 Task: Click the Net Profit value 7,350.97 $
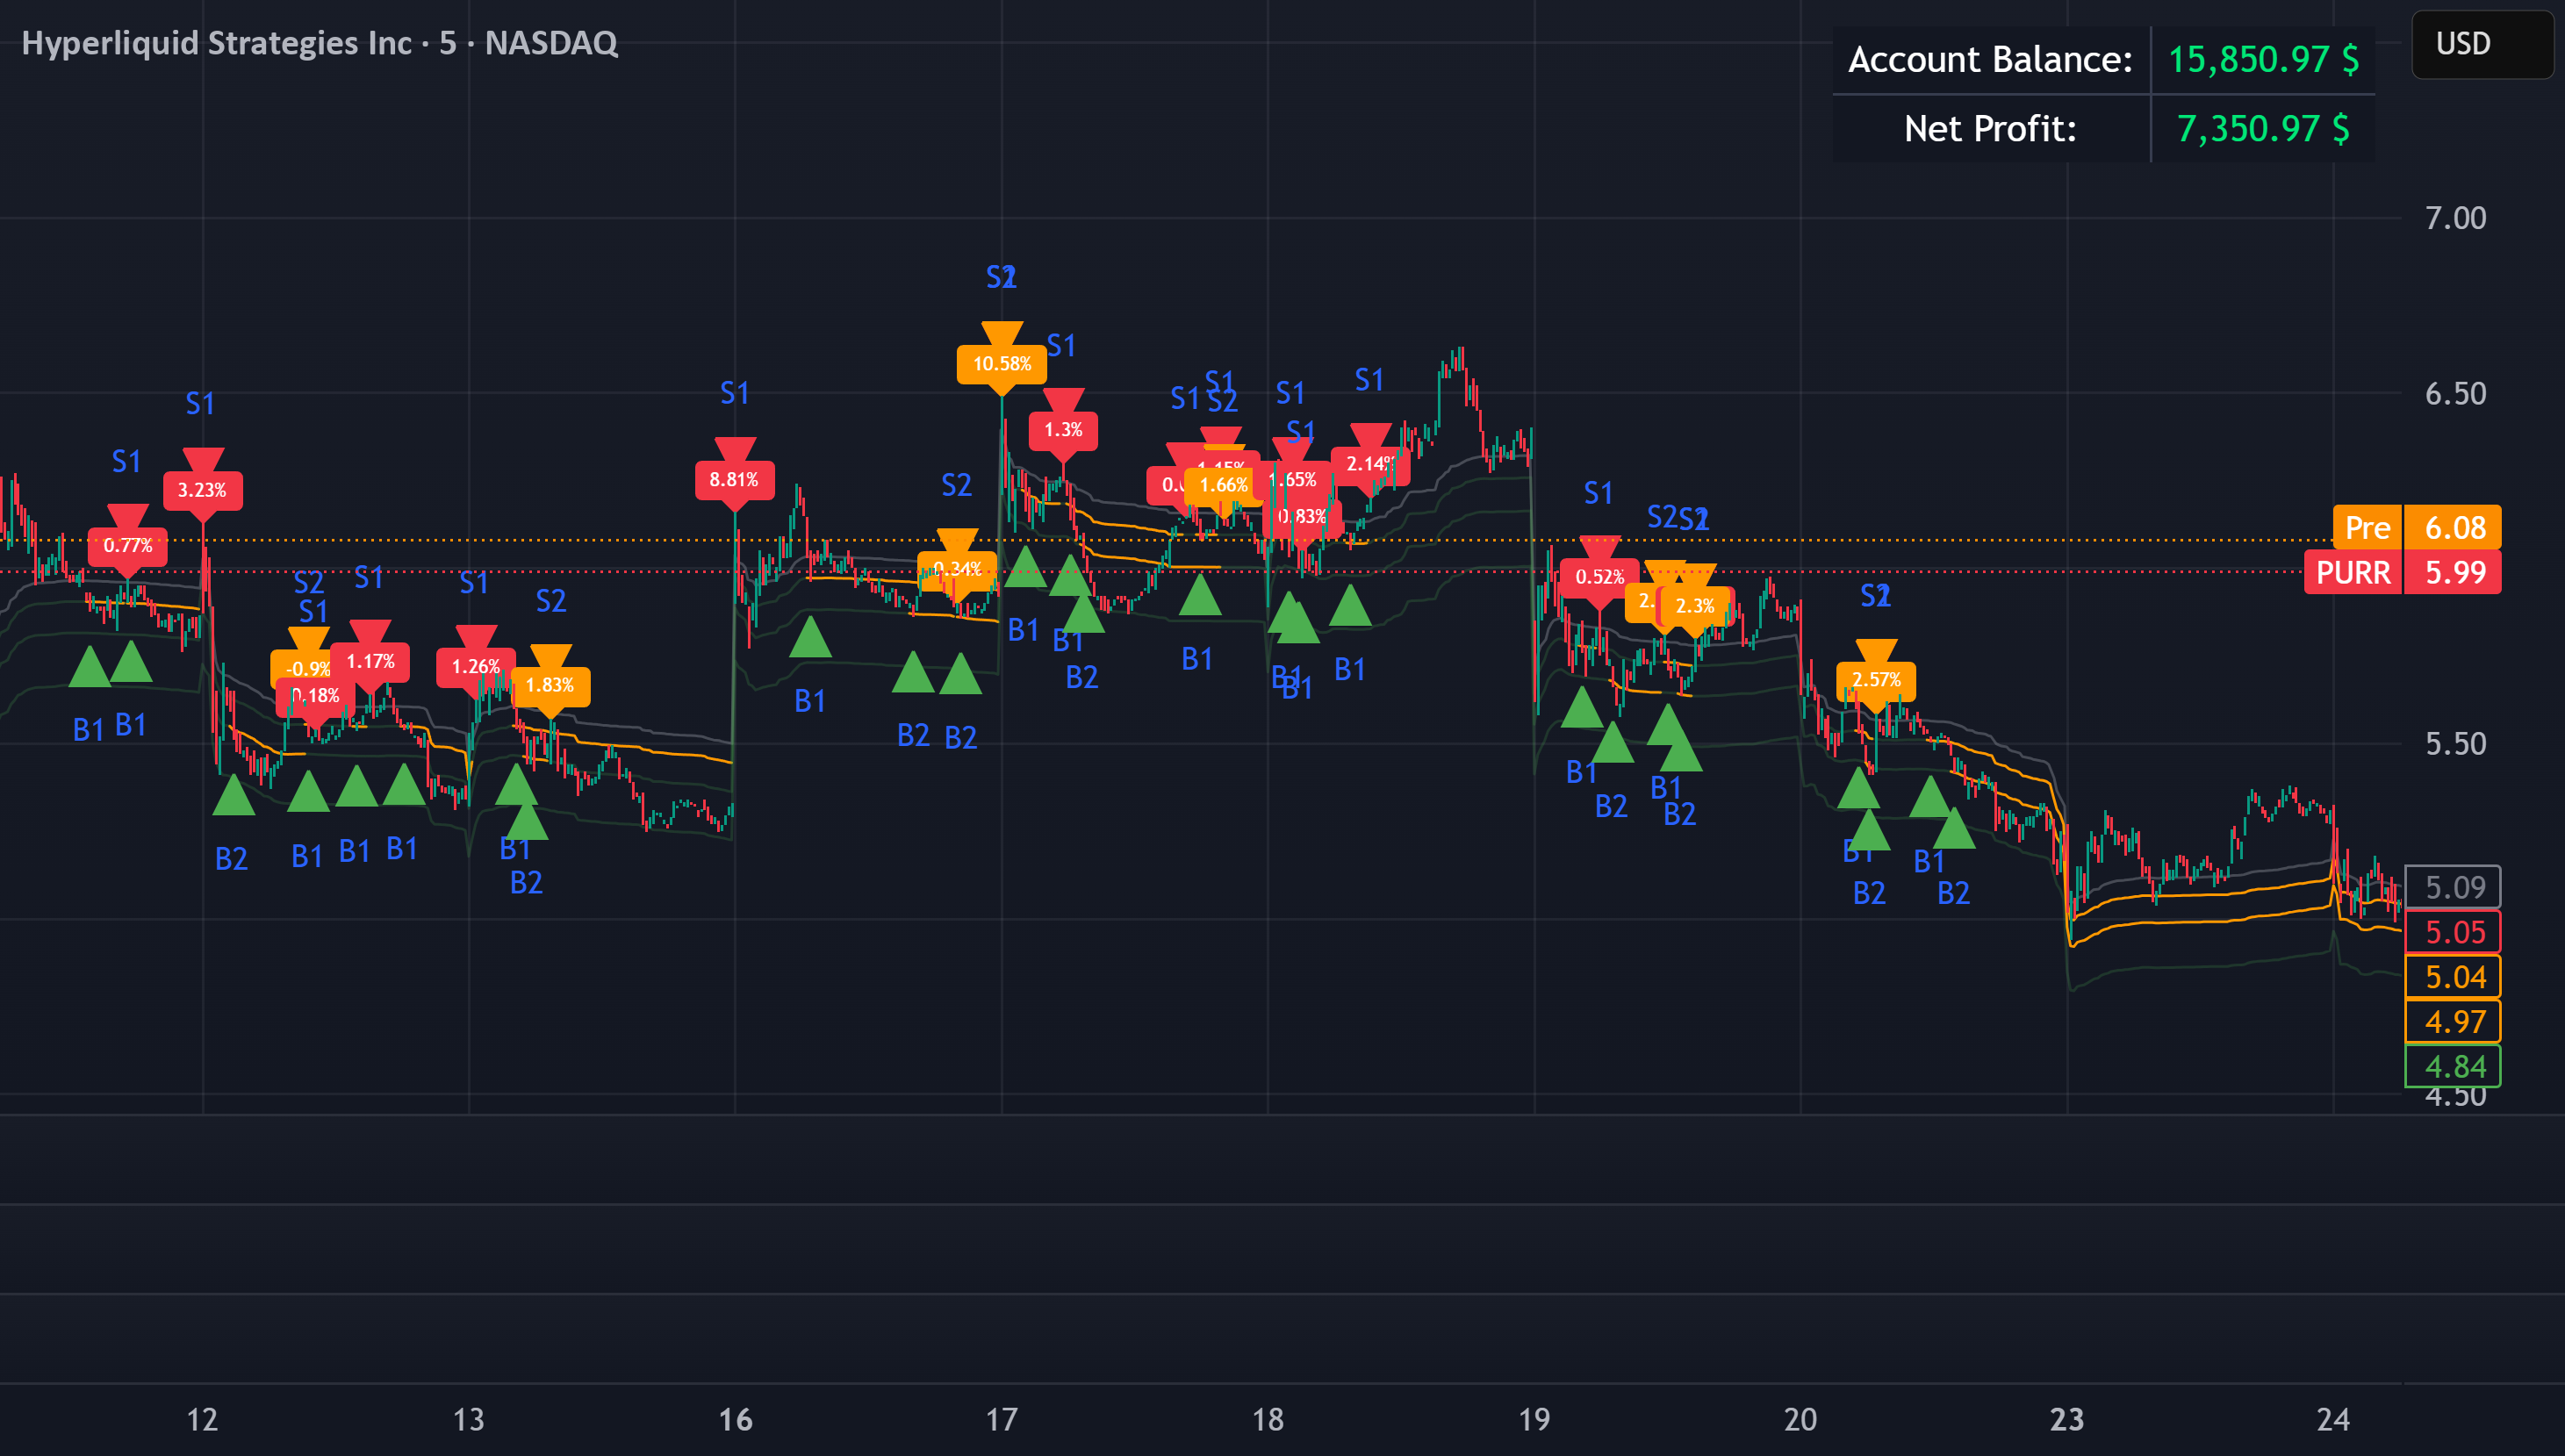click(x=2263, y=129)
